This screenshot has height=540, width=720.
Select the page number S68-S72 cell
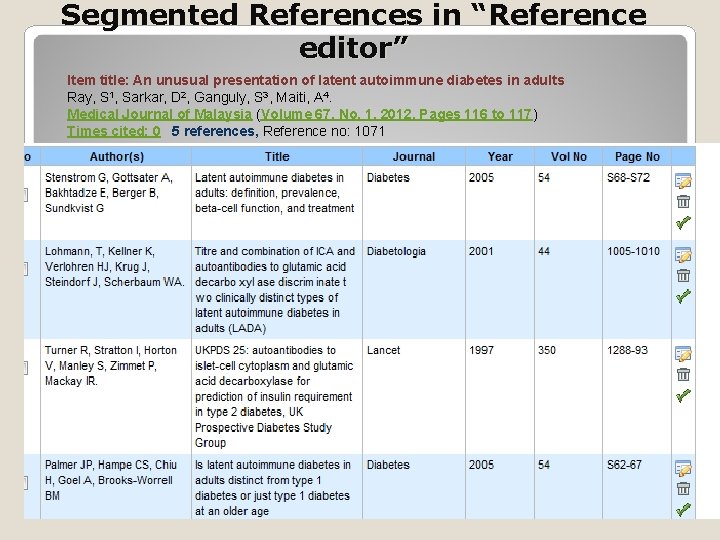pyautogui.click(x=637, y=203)
